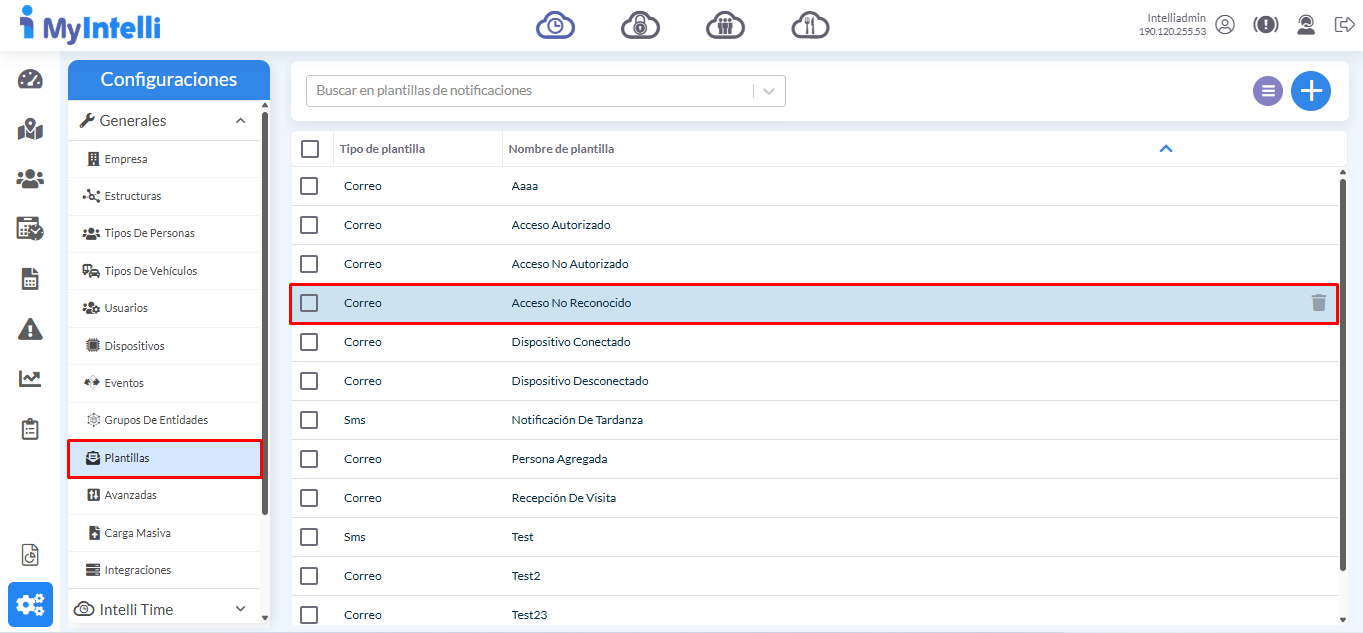Open the purple list menu button
Viewport: 1363px width, 633px height.
tap(1268, 91)
